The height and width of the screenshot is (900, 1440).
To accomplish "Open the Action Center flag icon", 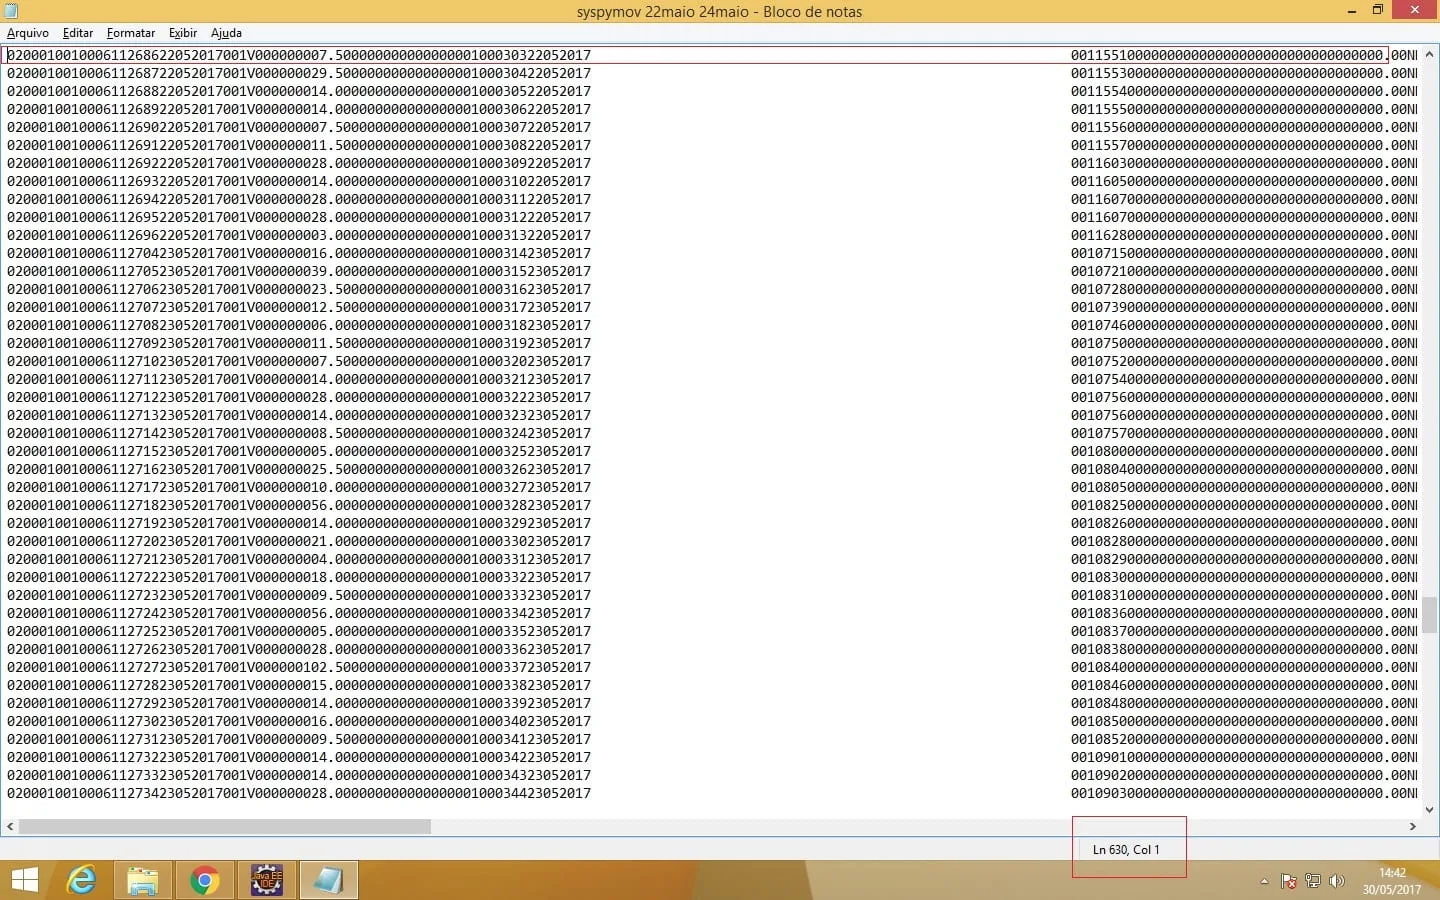I will pos(1289,881).
